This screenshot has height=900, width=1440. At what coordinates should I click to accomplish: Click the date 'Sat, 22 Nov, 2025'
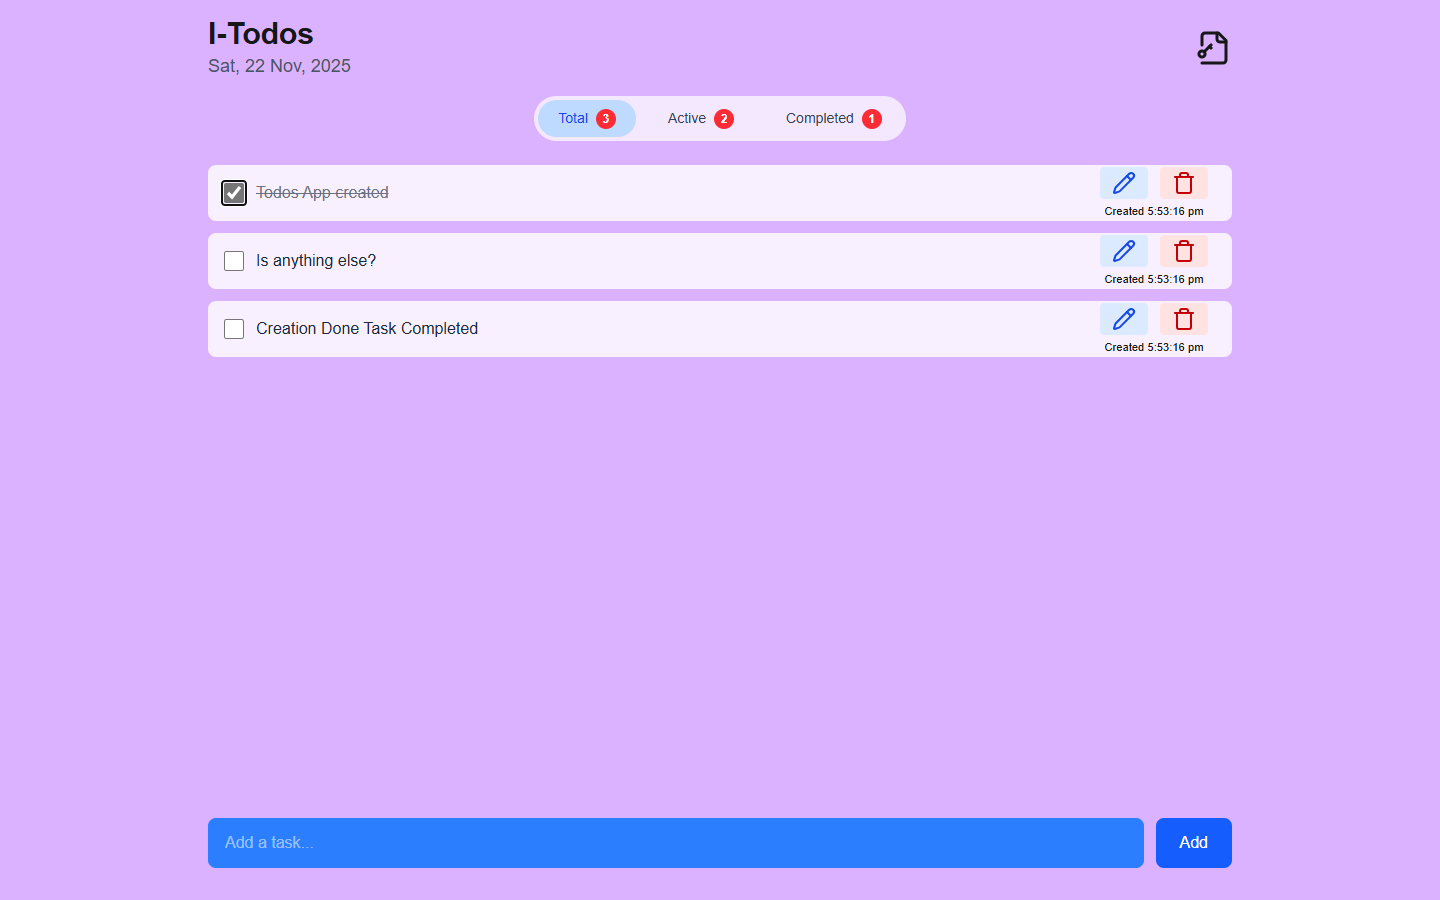279,66
